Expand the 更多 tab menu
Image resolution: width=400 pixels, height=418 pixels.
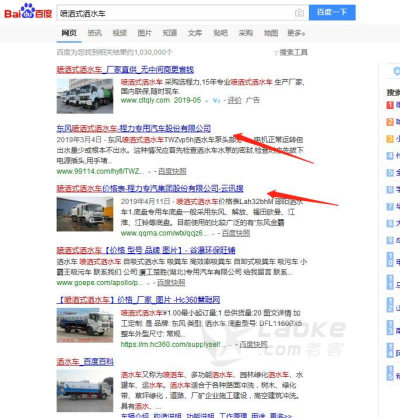(296, 33)
